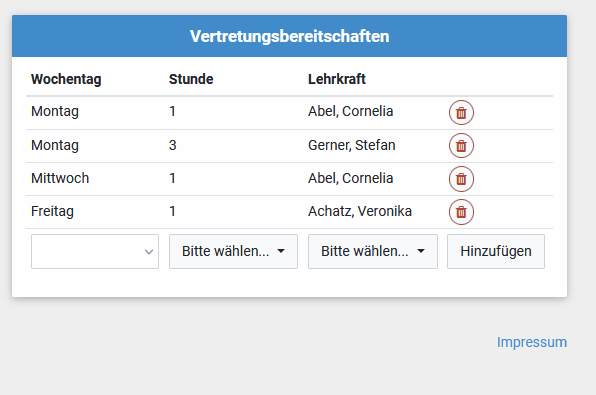Open the Stunde 'Bitte wählen...' dropdown
The image size is (596, 395).
tap(233, 251)
